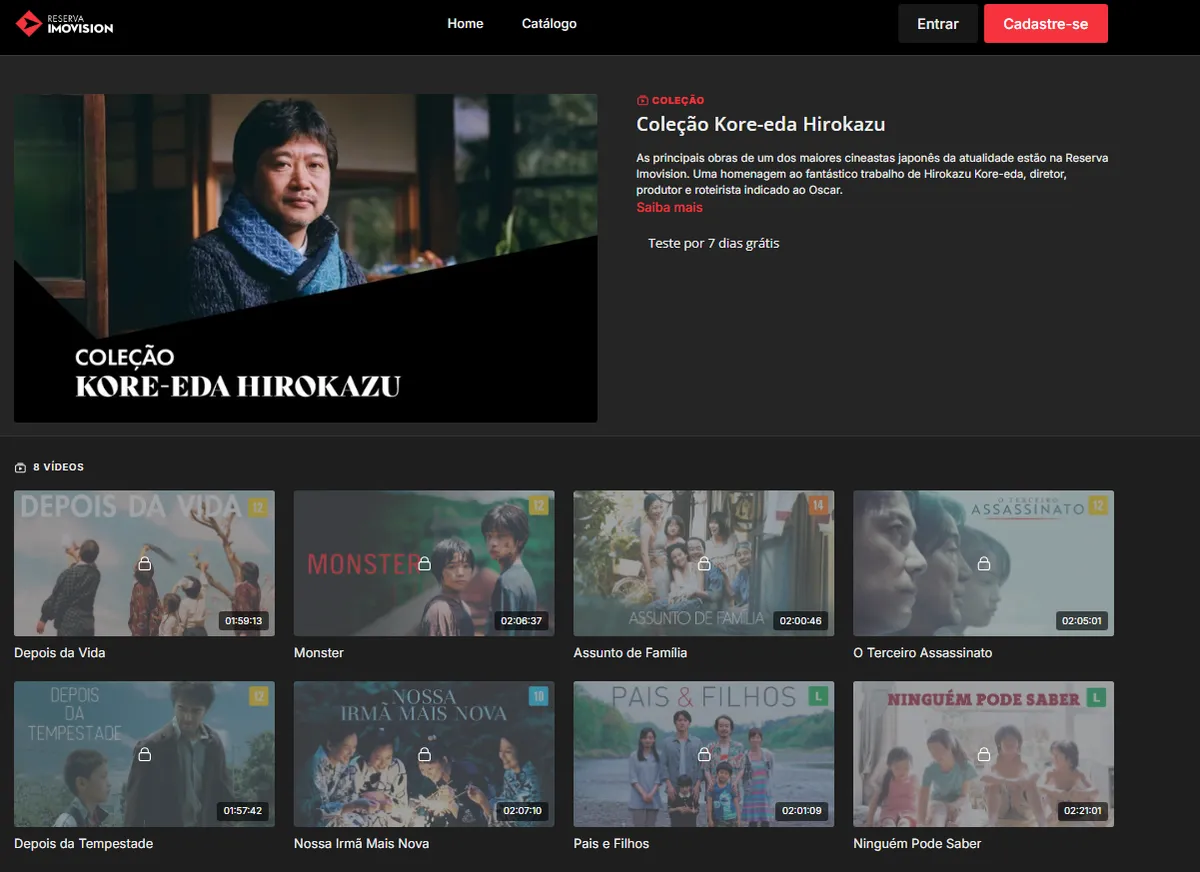Viewport: 1200px width, 872px height.
Task: Click the 01:57:42 duration label
Action: coord(243,811)
